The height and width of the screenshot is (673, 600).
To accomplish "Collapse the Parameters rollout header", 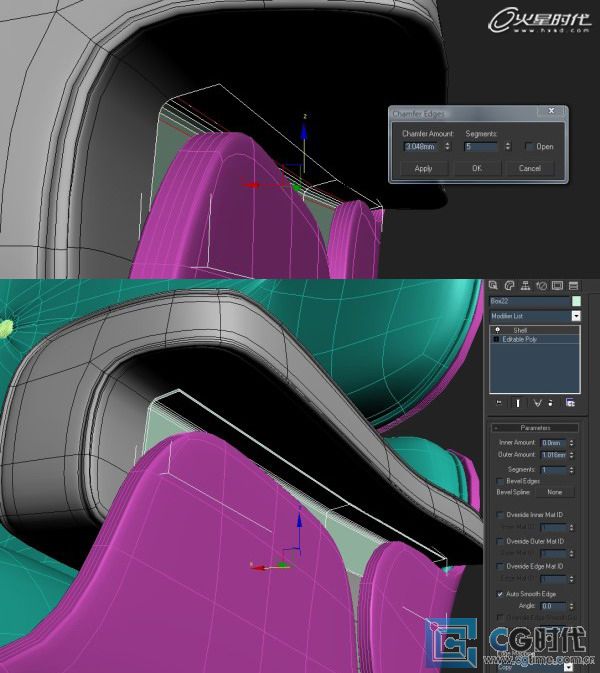I will (x=535, y=427).
